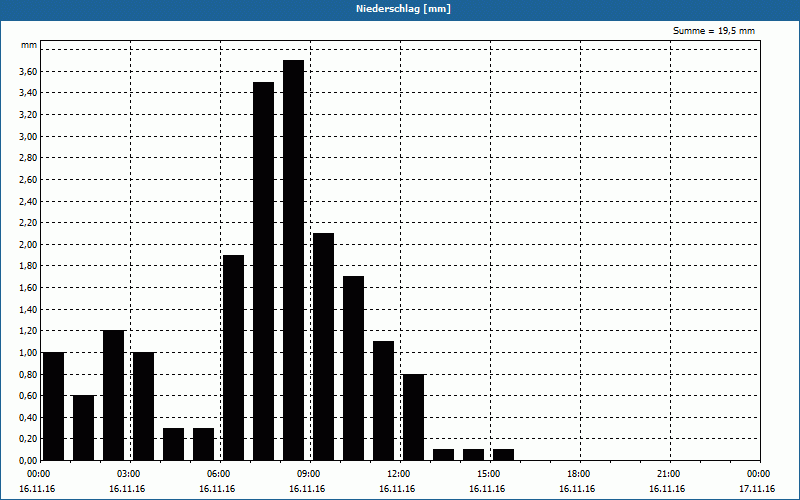Click the Niederschlag [mm] chart title
The height and width of the screenshot is (500, 800).
tap(403, 9)
